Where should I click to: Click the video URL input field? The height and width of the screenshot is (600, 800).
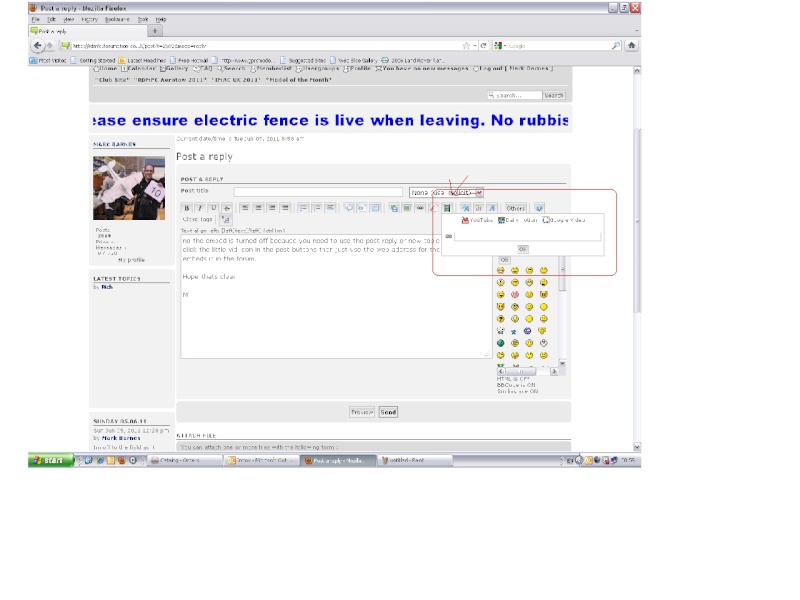[x=527, y=236]
